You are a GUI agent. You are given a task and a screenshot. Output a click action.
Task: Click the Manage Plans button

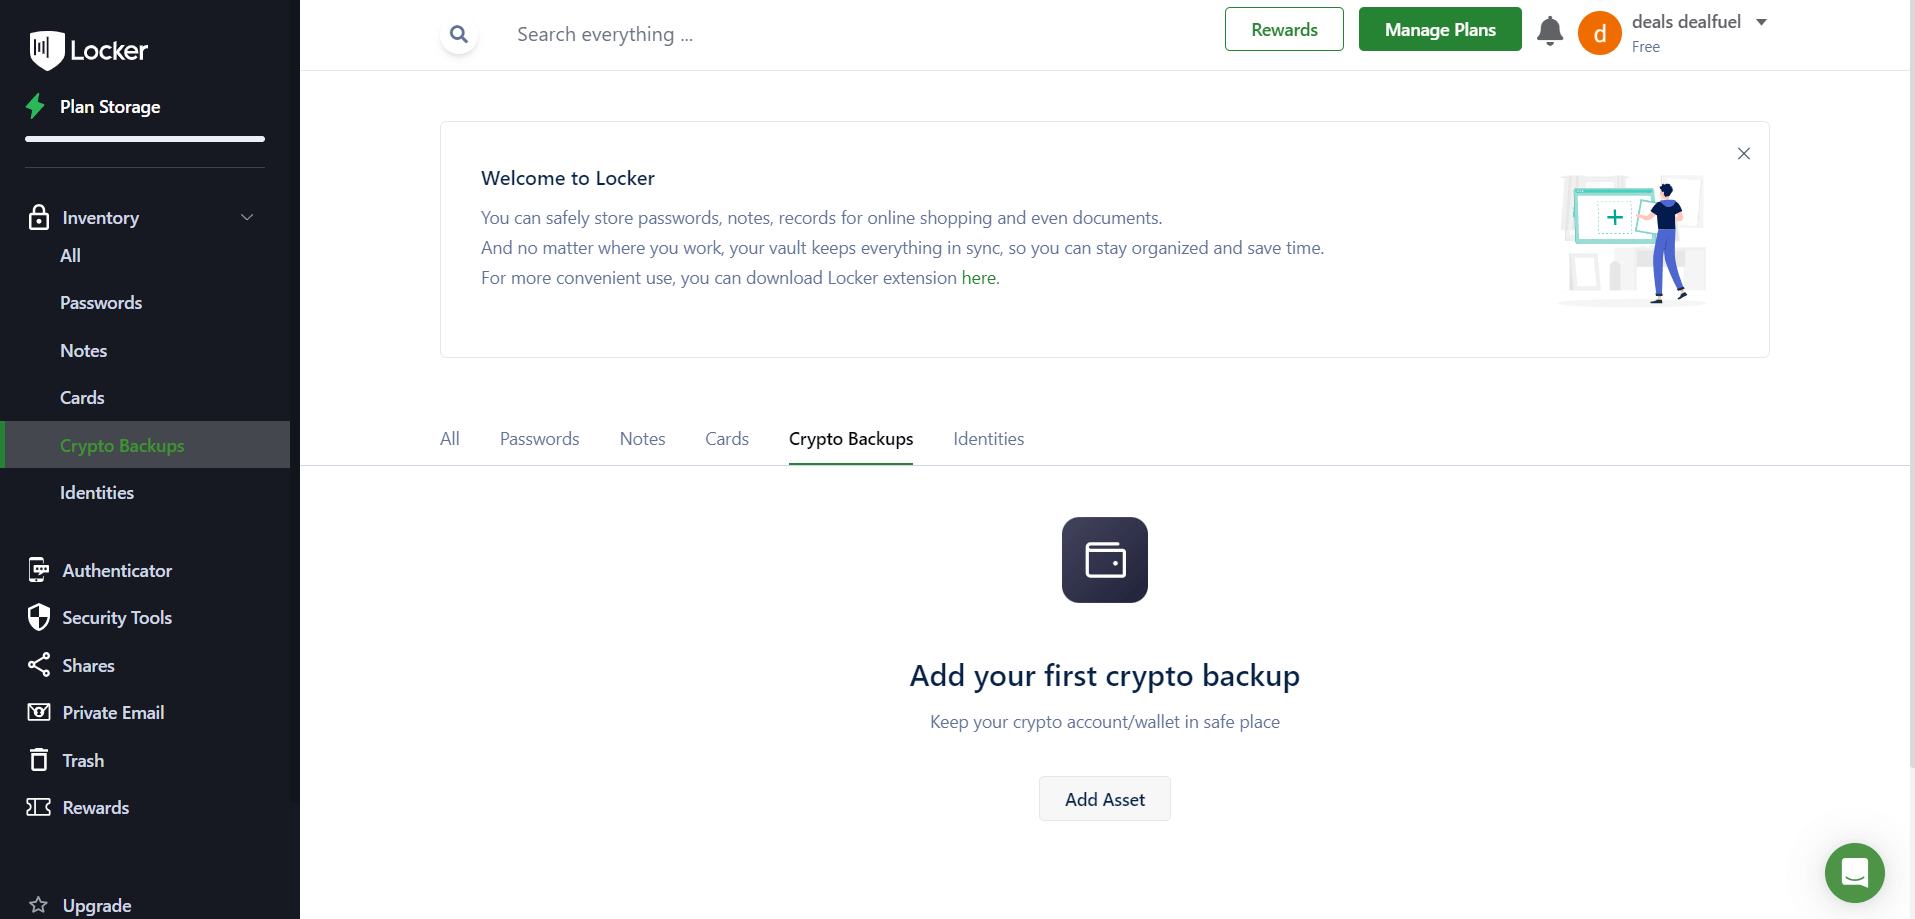(x=1440, y=29)
